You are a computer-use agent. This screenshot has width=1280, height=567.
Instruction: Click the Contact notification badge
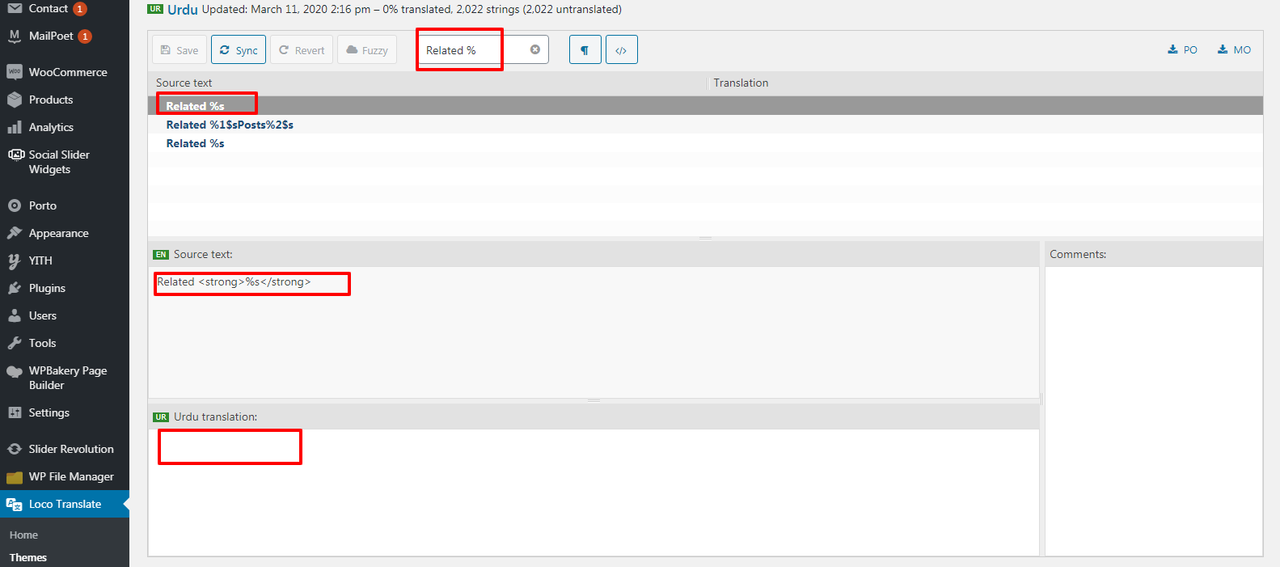80,9
